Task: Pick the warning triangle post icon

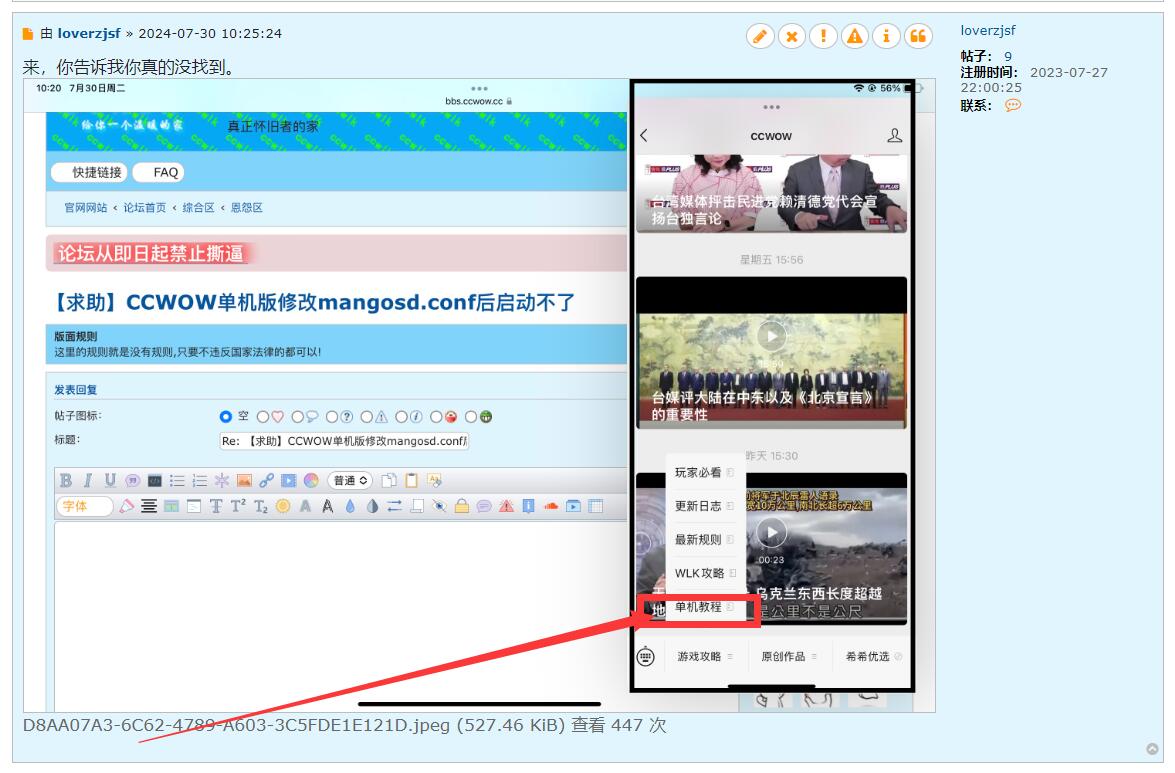Action: point(366,417)
